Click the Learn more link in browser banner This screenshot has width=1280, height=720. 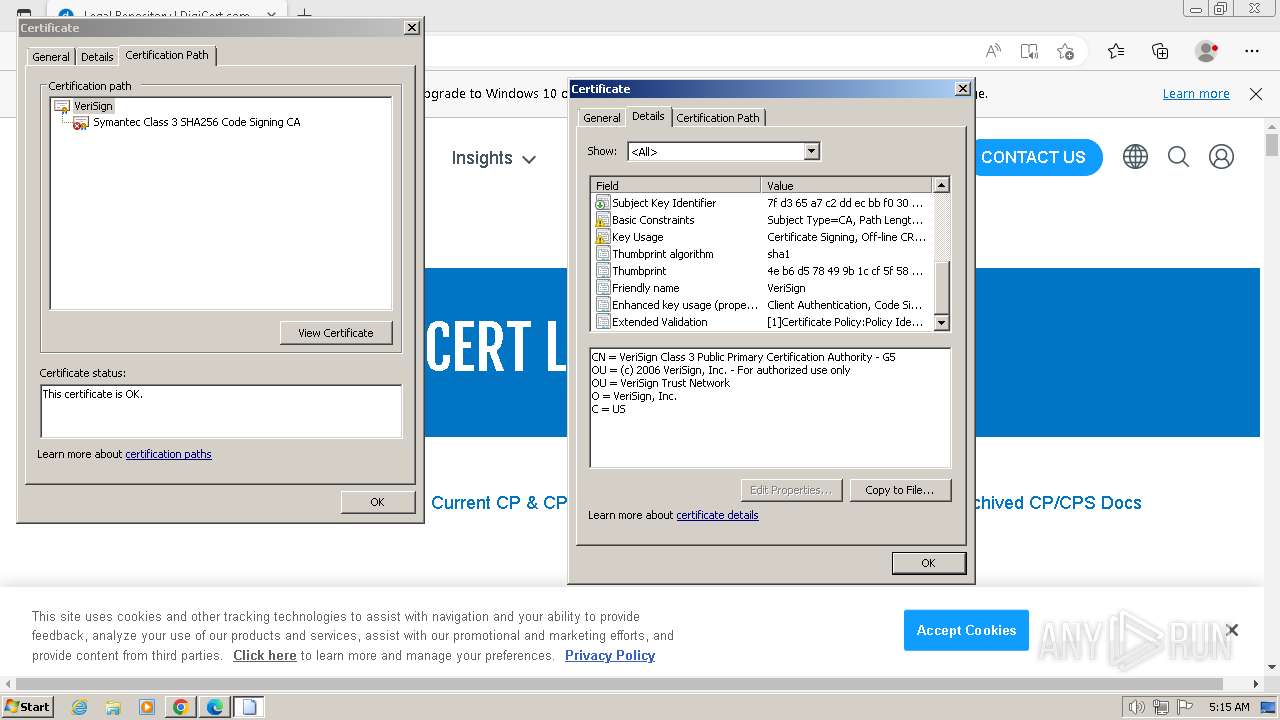pyautogui.click(x=1196, y=94)
